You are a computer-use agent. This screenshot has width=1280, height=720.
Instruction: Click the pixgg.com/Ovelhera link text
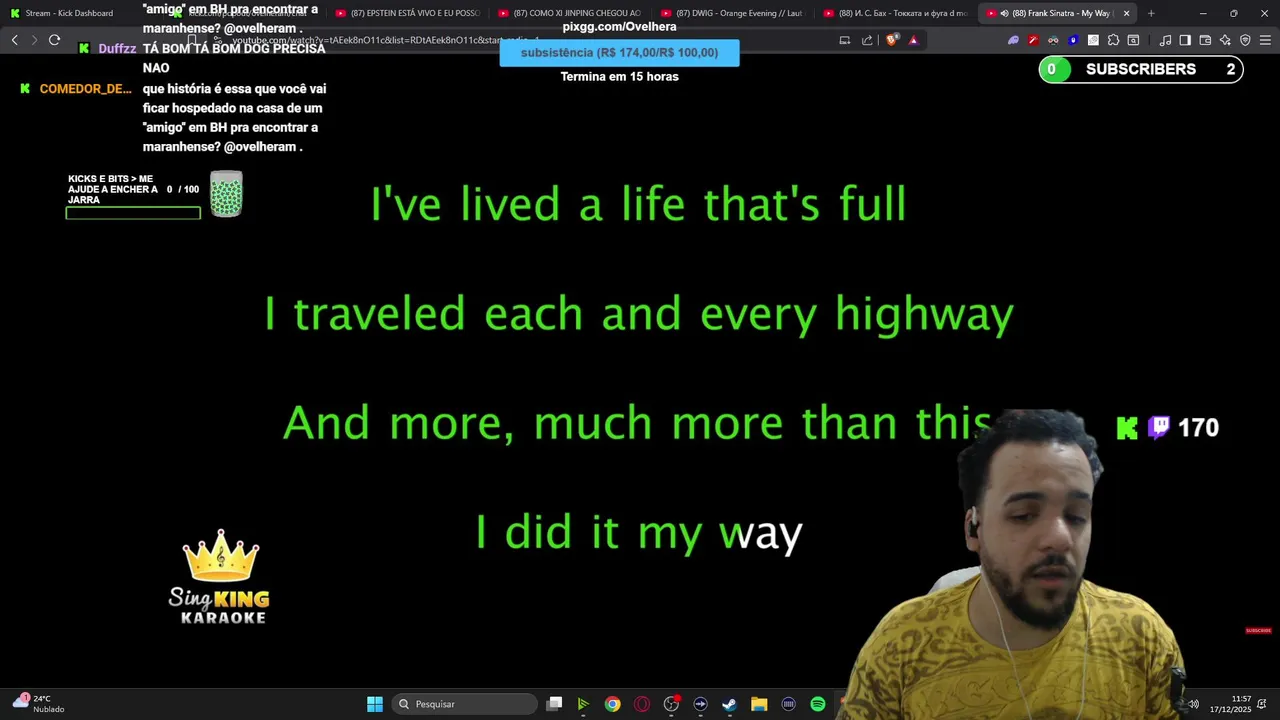[619, 27]
